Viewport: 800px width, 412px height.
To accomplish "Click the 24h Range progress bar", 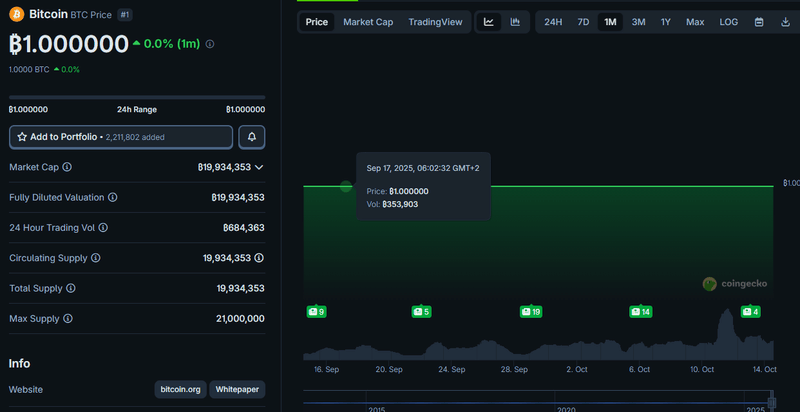I will pos(137,97).
